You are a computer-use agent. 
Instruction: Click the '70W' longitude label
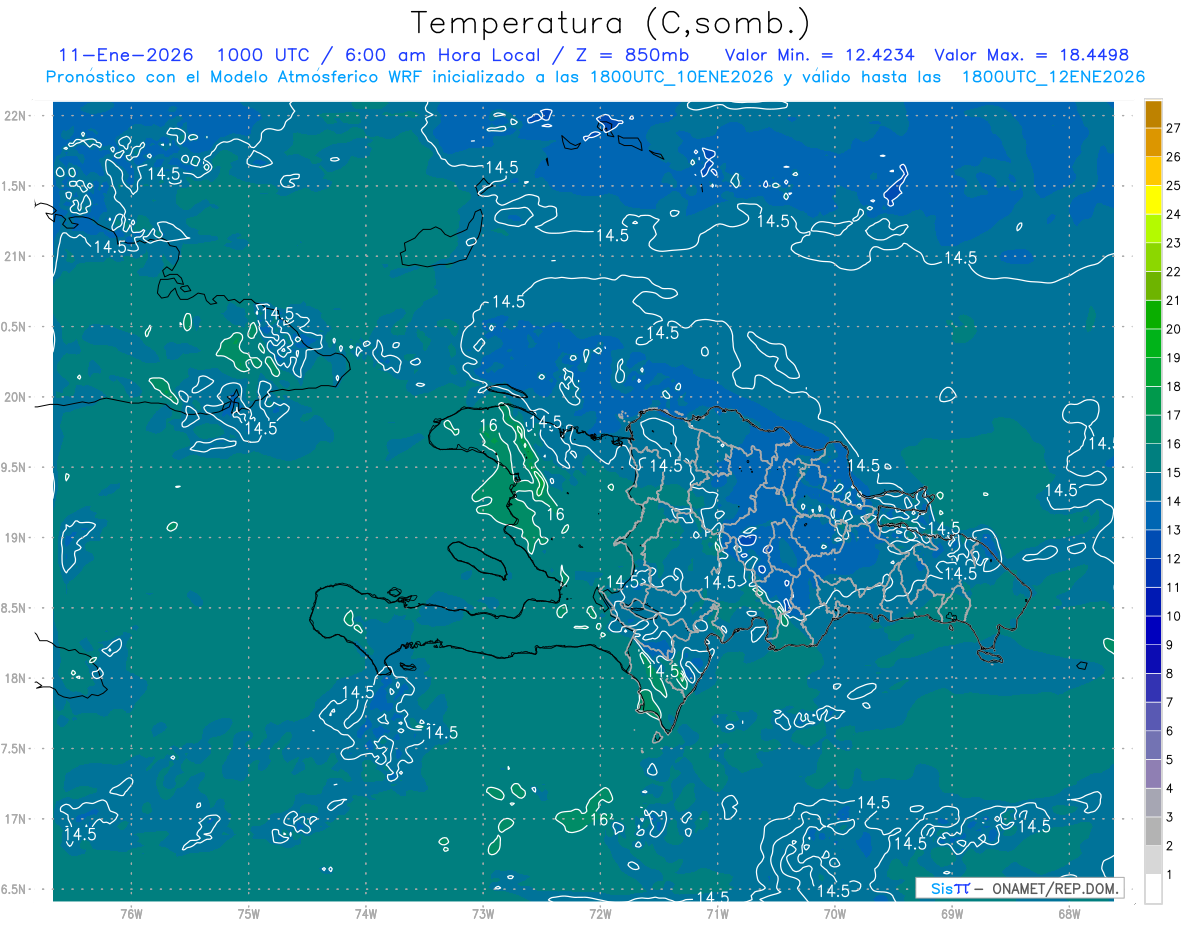[x=835, y=913]
